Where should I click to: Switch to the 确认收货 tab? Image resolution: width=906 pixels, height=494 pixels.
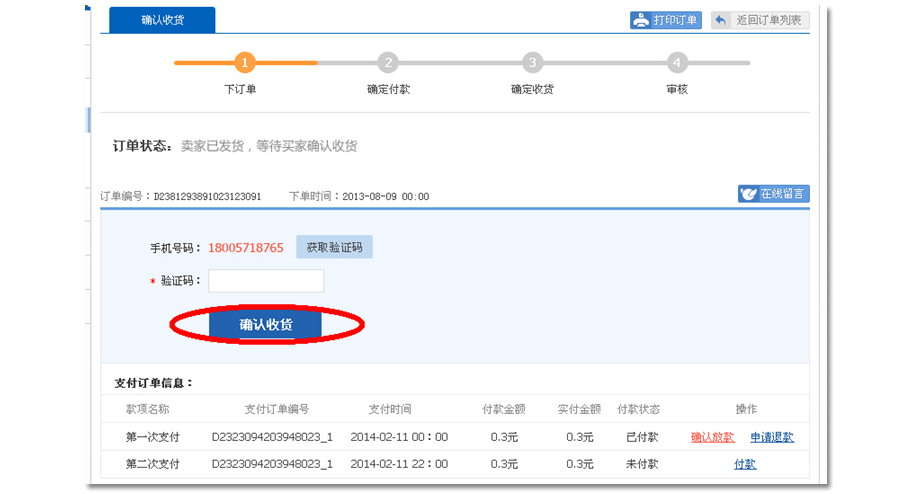pos(162,20)
